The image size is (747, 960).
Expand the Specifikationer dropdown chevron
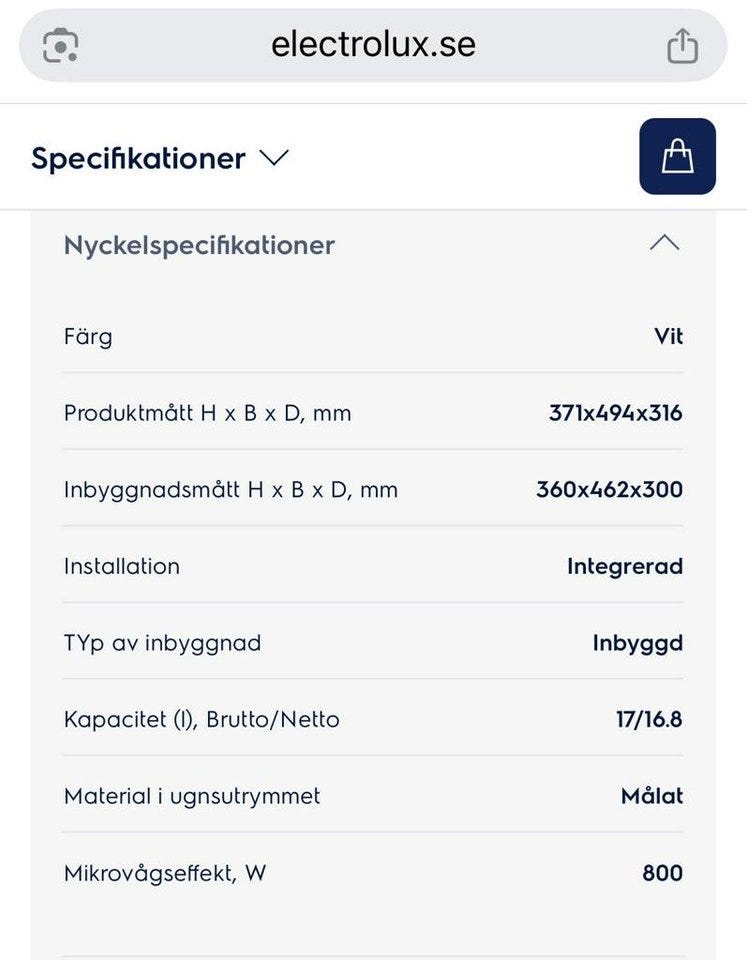point(273,158)
